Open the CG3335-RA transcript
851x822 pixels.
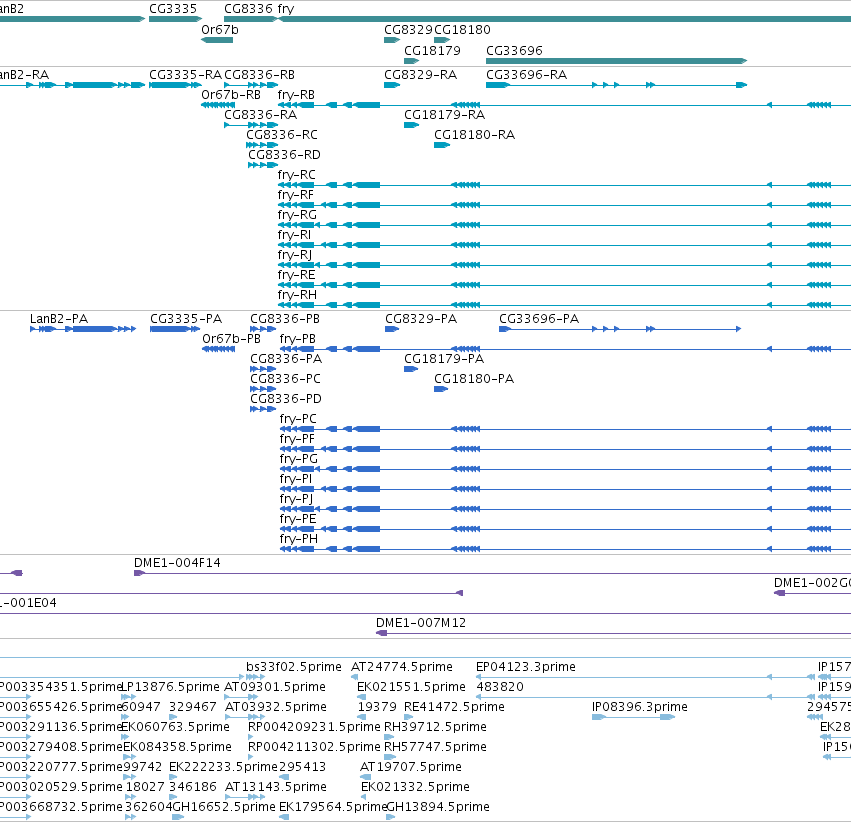[x=185, y=75]
